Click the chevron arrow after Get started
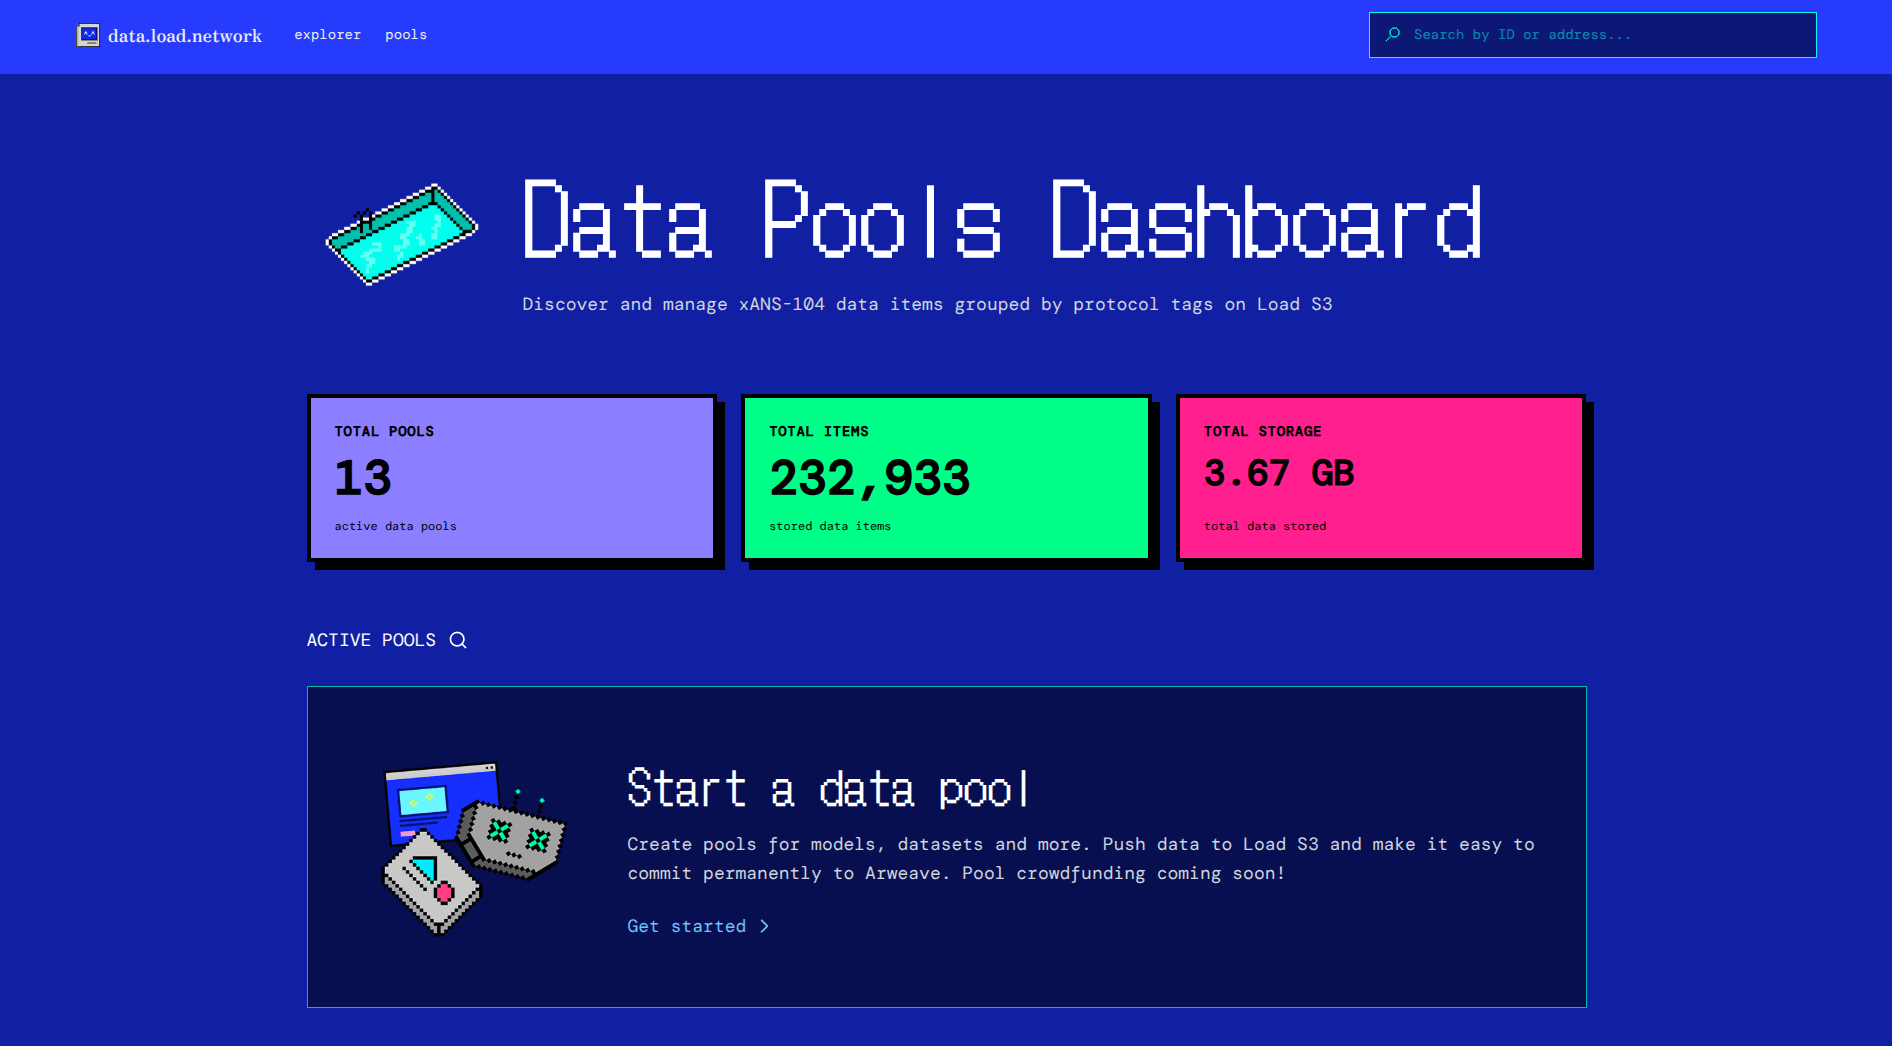Viewport: 1892px width, 1046px height. [x=765, y=926]
